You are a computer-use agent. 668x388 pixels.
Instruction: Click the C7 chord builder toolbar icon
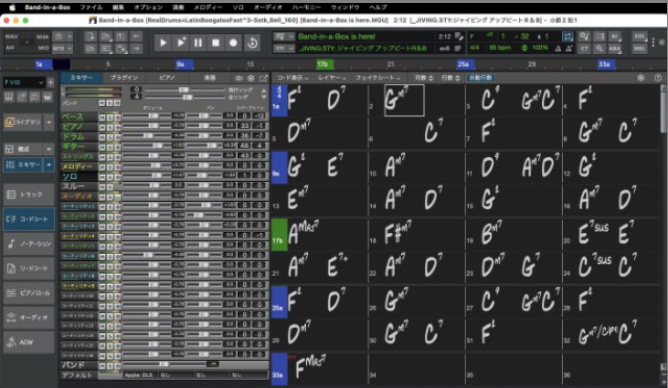[584, 48]
